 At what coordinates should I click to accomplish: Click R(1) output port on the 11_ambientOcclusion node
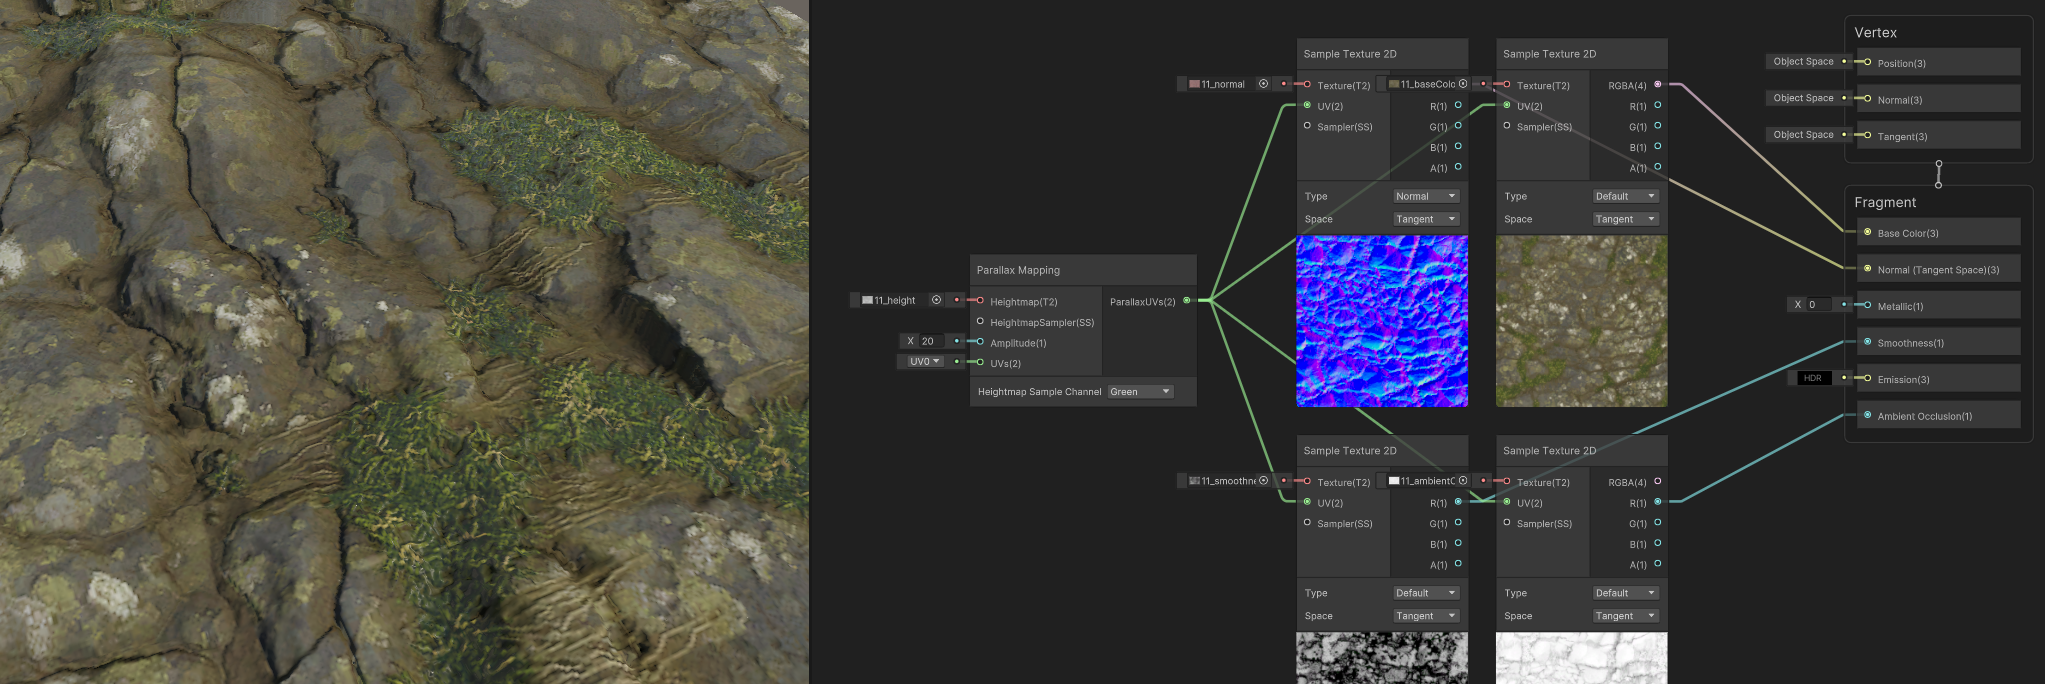point(1658,502)
